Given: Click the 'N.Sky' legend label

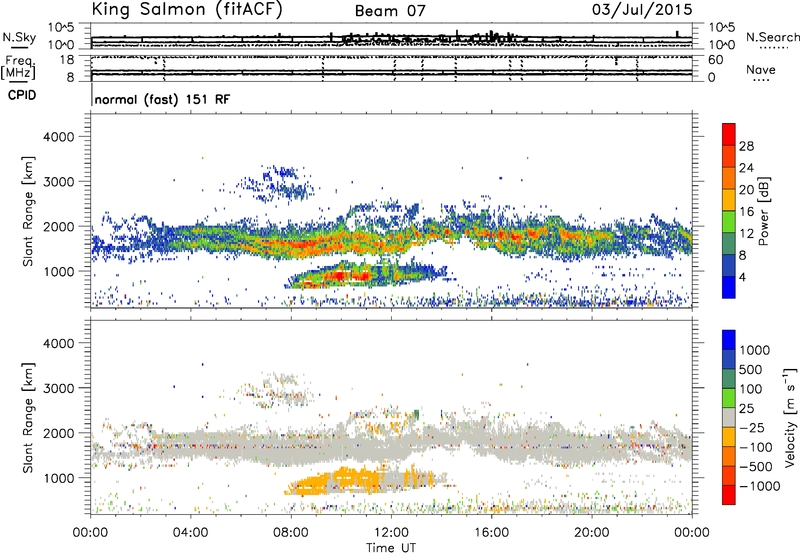Looking at the screenshot, I should [x=19, y=37].
